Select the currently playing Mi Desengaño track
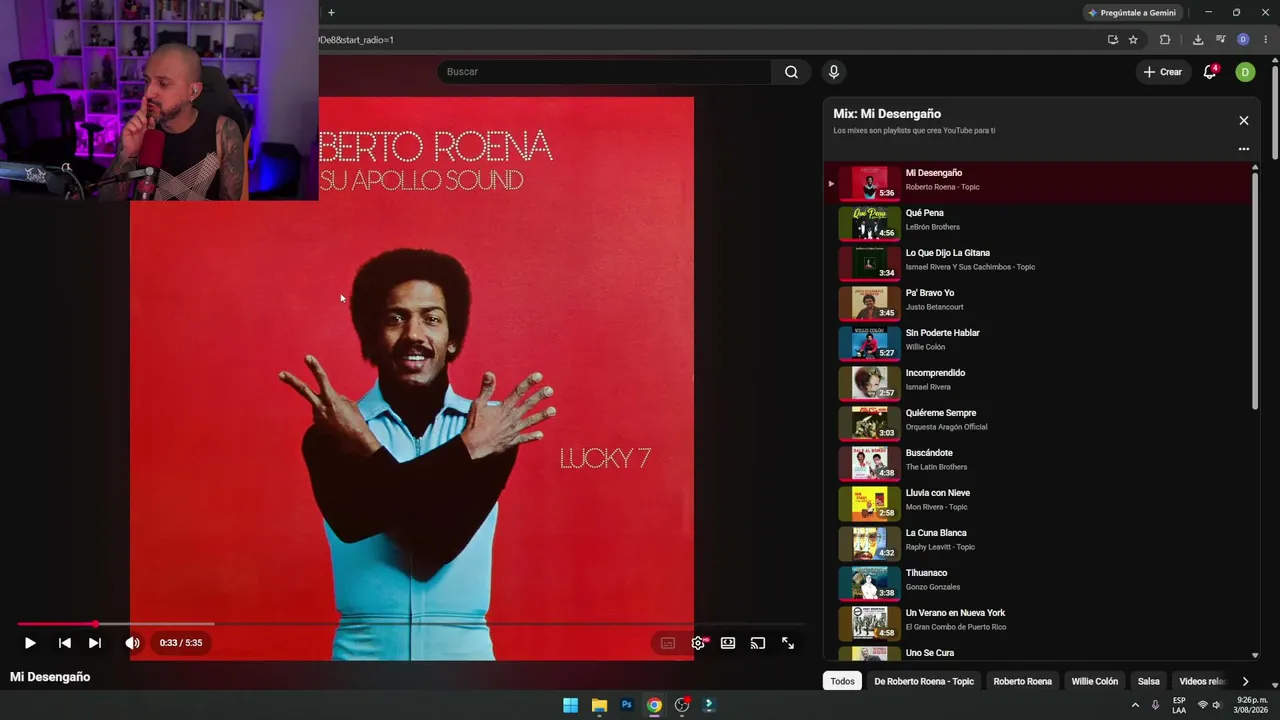The width and height of the screenshot is (1280, 720). point(1038,183)
